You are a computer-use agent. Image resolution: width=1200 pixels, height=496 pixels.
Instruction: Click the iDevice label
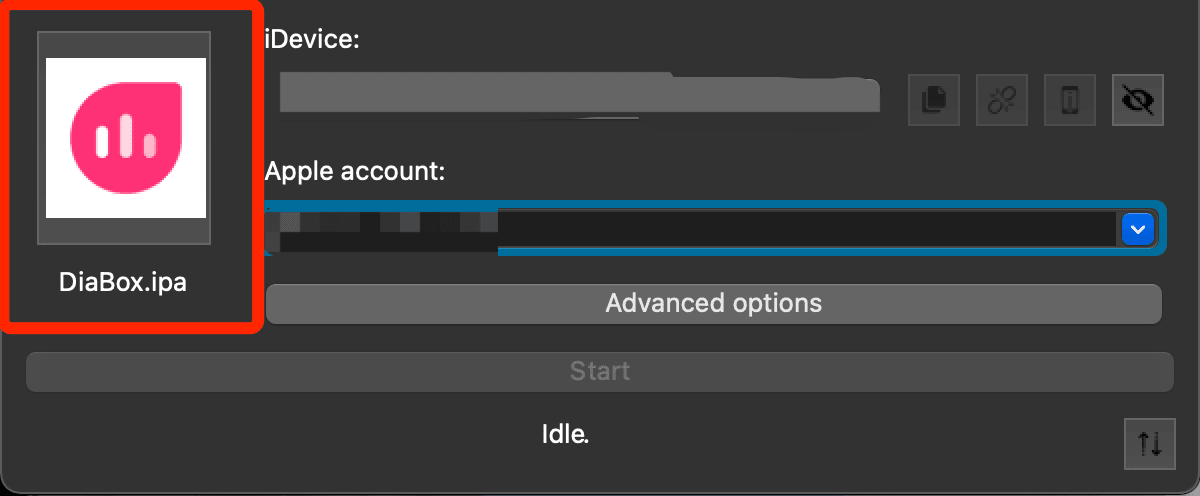[312, 41]
